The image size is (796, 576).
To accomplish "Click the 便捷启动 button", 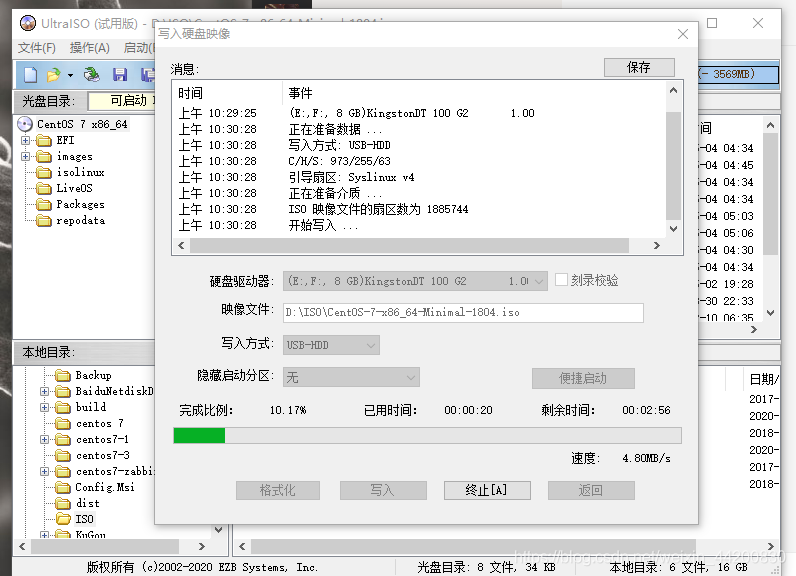I will (x=583, y=379).
